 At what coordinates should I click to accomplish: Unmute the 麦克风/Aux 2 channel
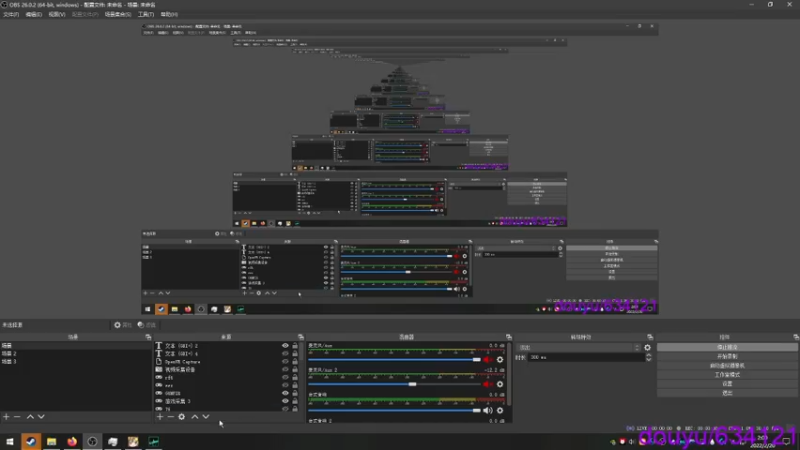point(488,384)
